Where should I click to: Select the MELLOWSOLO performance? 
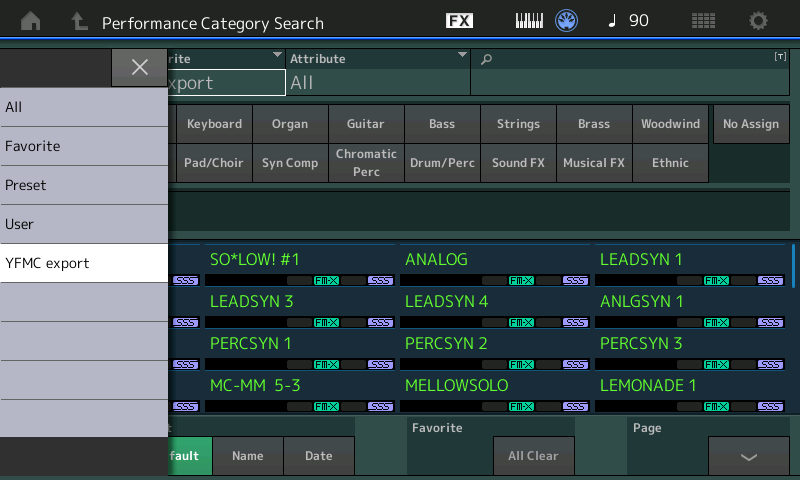click(x=456, y=385)
